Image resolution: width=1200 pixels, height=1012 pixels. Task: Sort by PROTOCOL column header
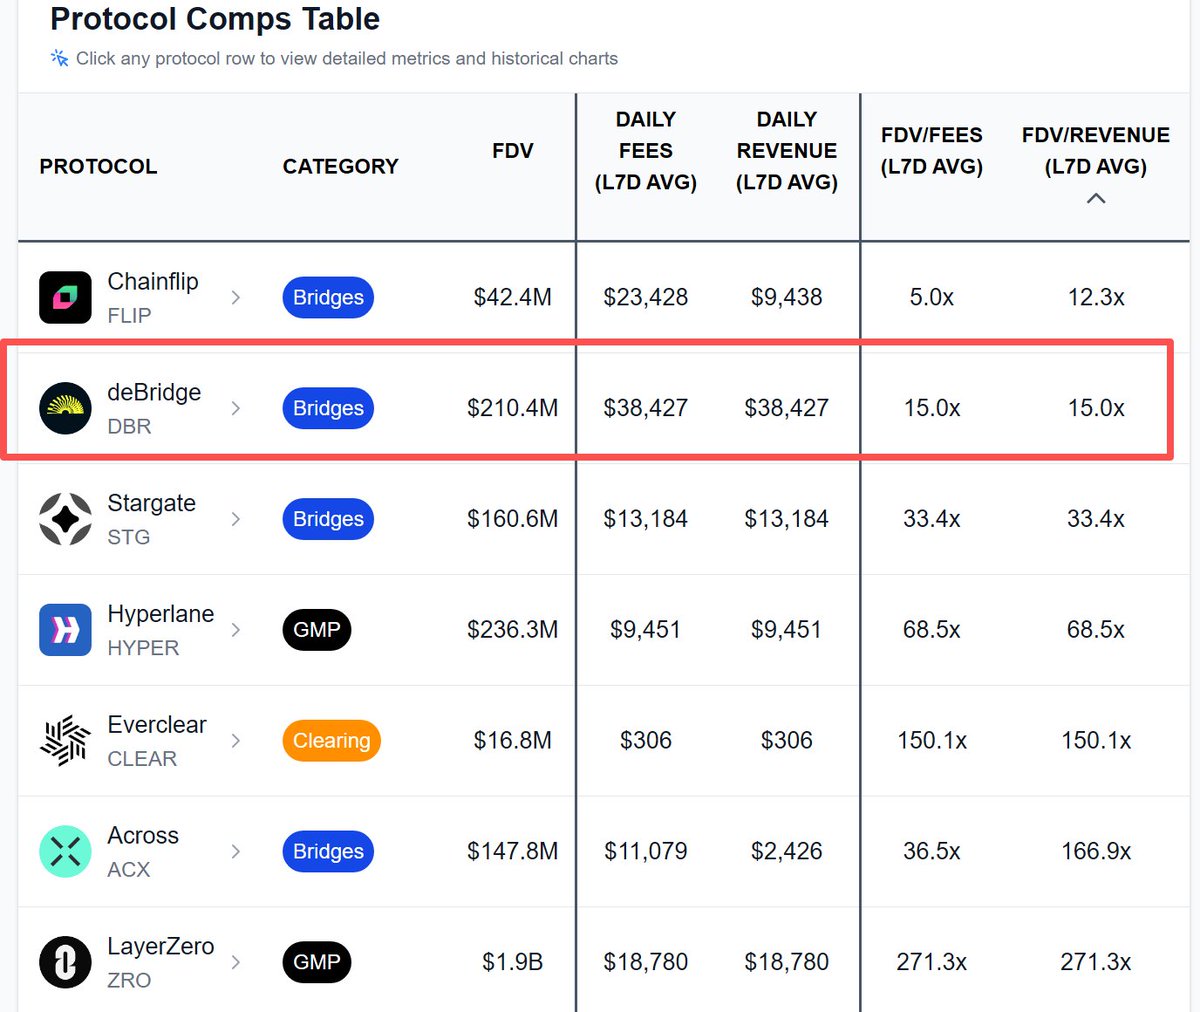pyautogui.click(x=98, y=166)
